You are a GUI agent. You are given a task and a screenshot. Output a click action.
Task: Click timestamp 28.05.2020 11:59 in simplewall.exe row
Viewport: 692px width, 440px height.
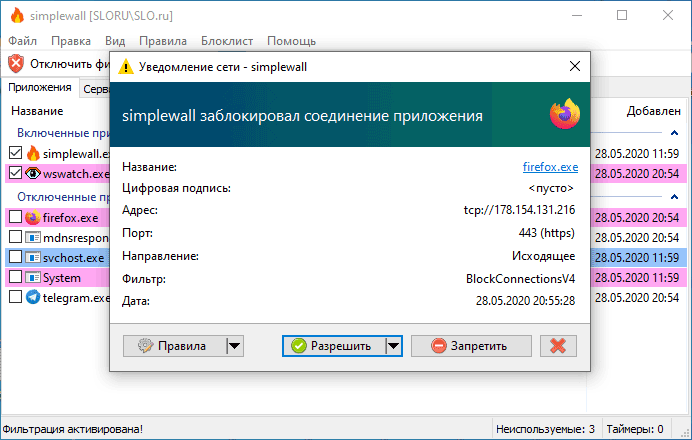(x=637, y=154)
